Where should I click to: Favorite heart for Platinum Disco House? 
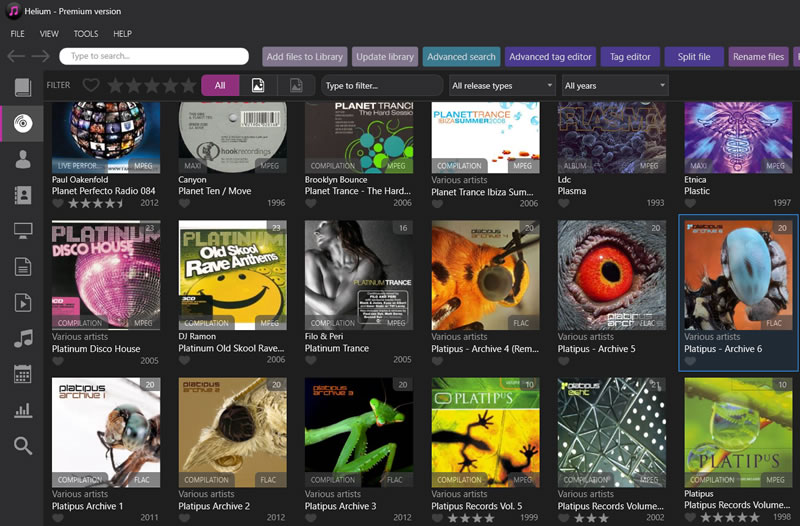click(58, 361)
